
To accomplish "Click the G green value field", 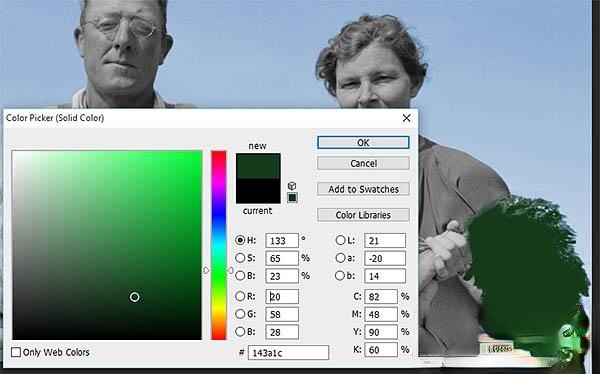I will click(x=282, y=314).
